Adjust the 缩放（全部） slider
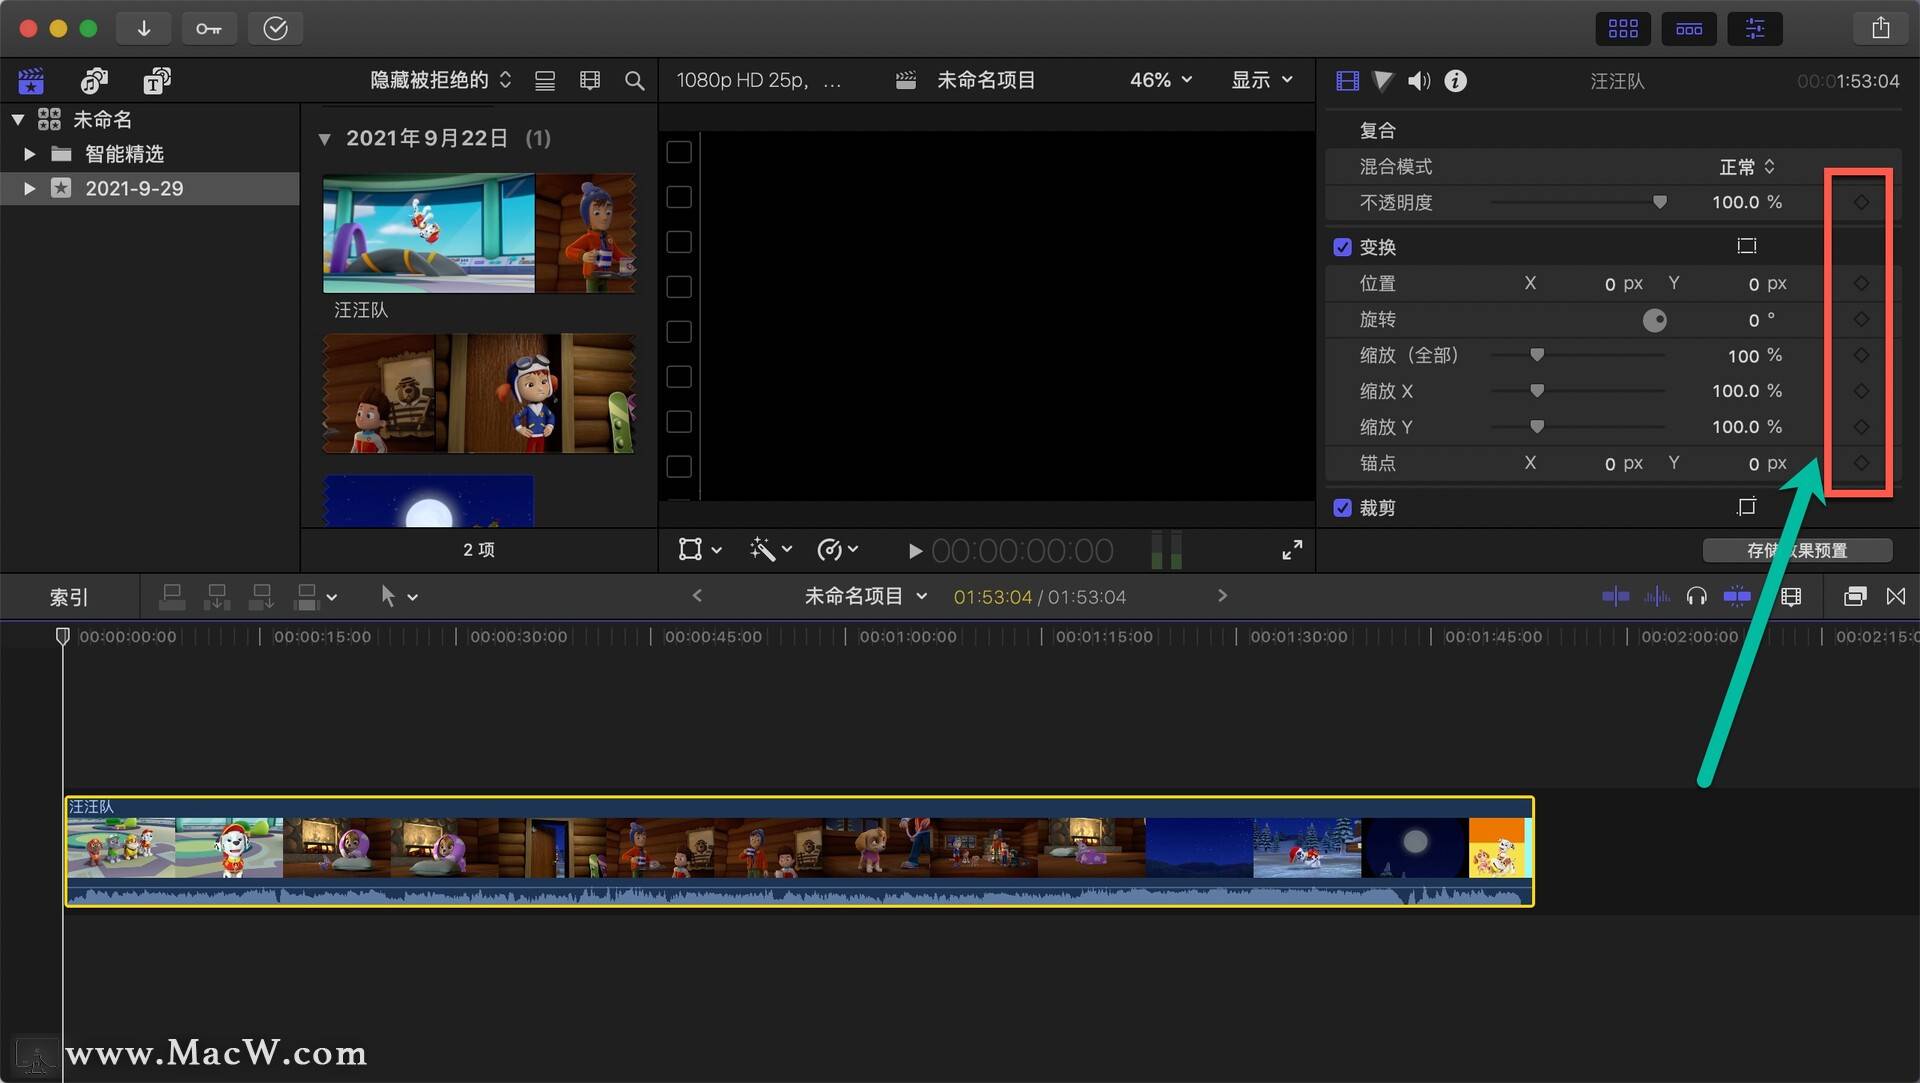Image resolution: width=1920 pixels, height=1083 pixels. 1537,355
